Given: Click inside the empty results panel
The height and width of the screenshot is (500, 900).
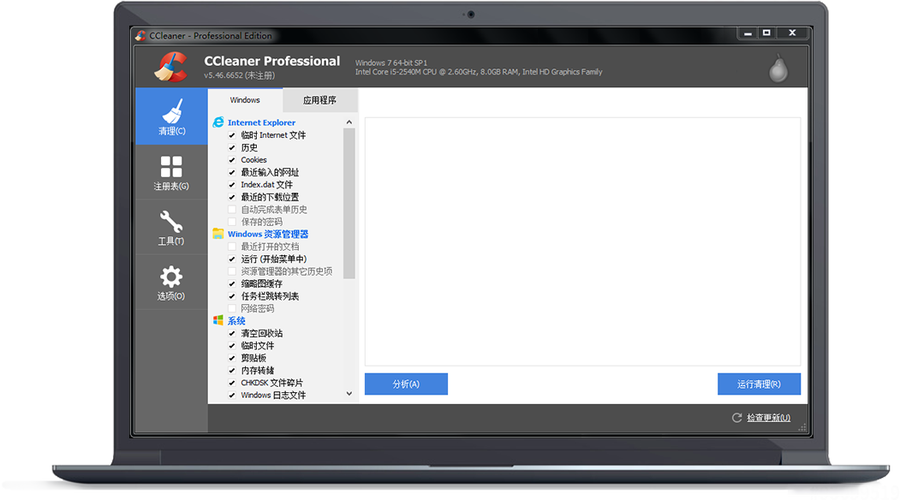Looking at the screenshot, I should (583, 242).
